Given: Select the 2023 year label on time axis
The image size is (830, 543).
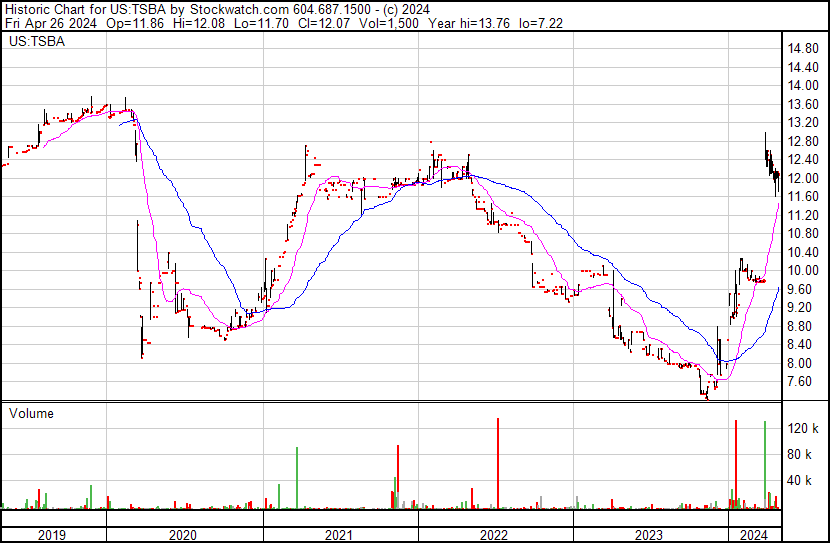Looking at the screenshot, I should 649,535.
